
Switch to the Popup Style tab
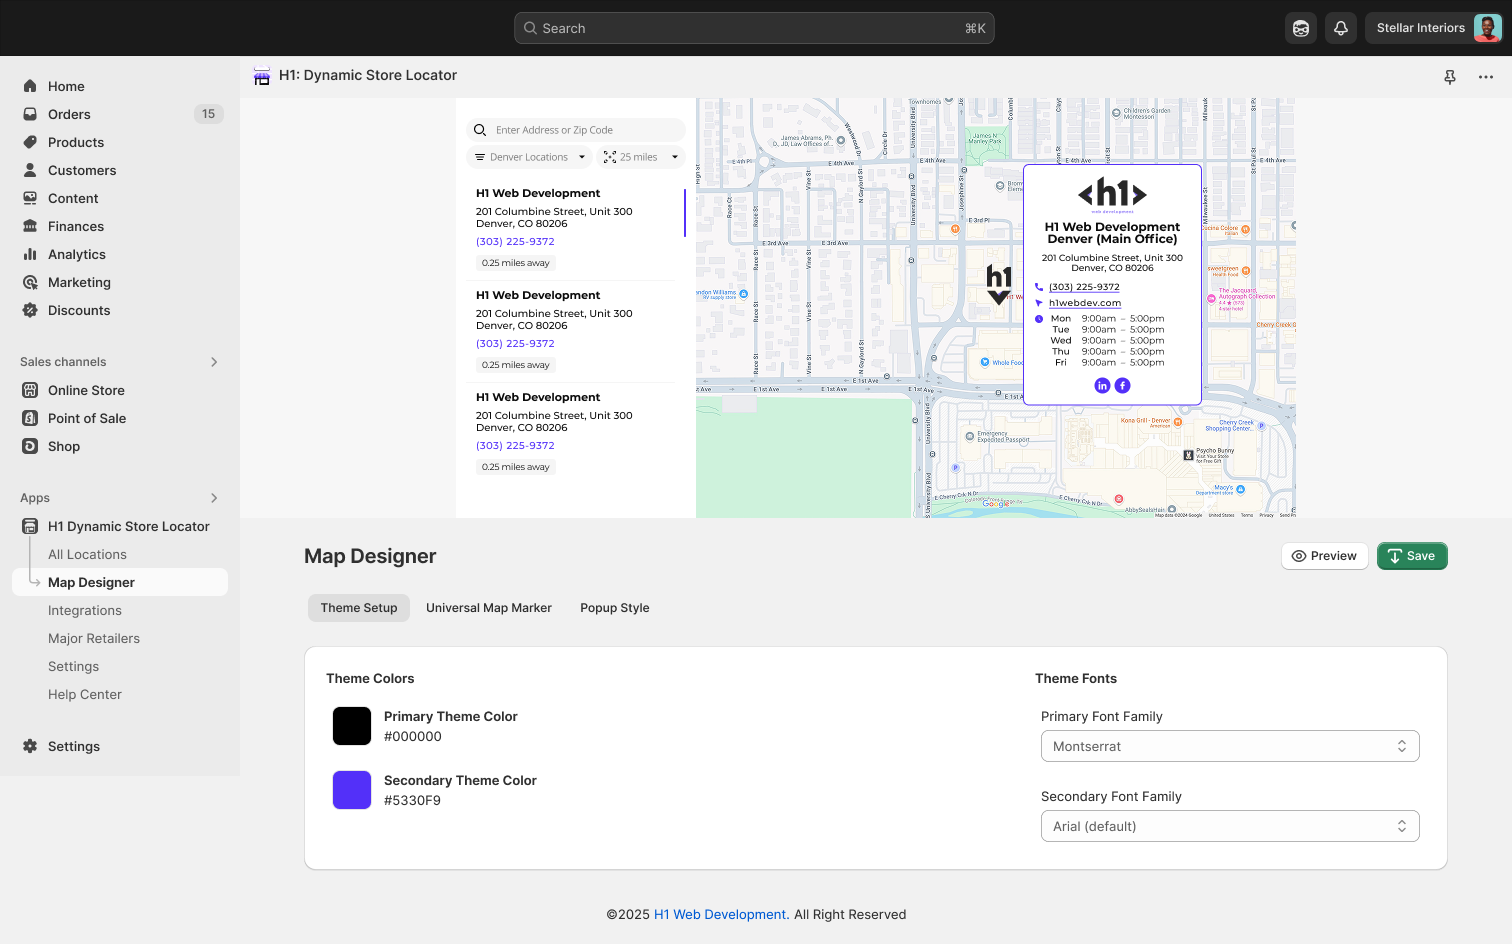click(615, 608)
